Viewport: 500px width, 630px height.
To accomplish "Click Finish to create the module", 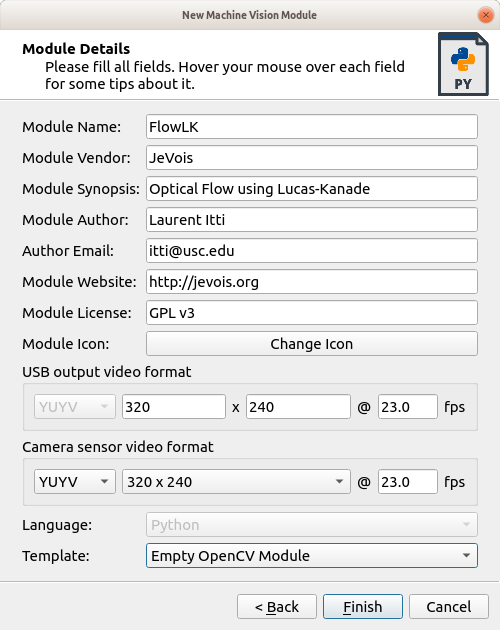I will (363, 607).
